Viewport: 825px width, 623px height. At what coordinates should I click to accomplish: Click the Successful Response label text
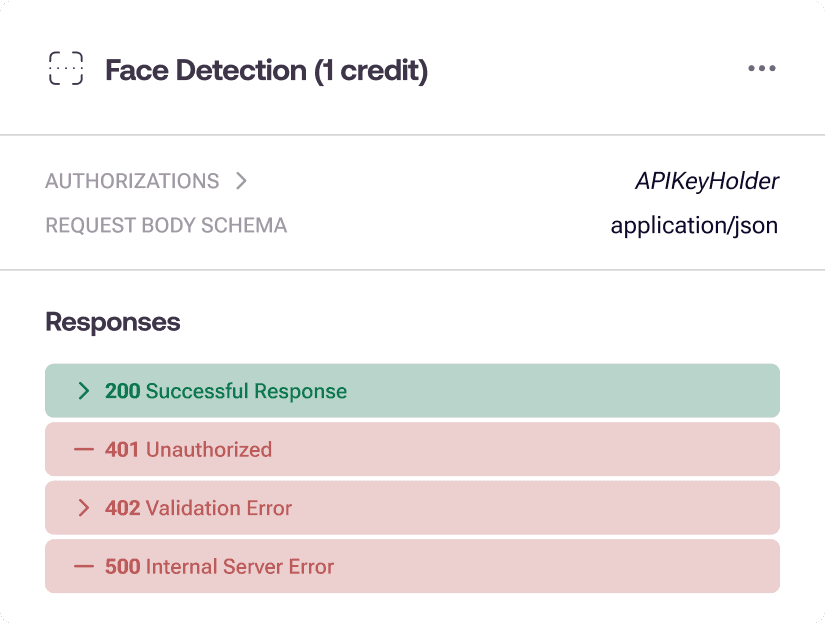[x=246, y=391]
